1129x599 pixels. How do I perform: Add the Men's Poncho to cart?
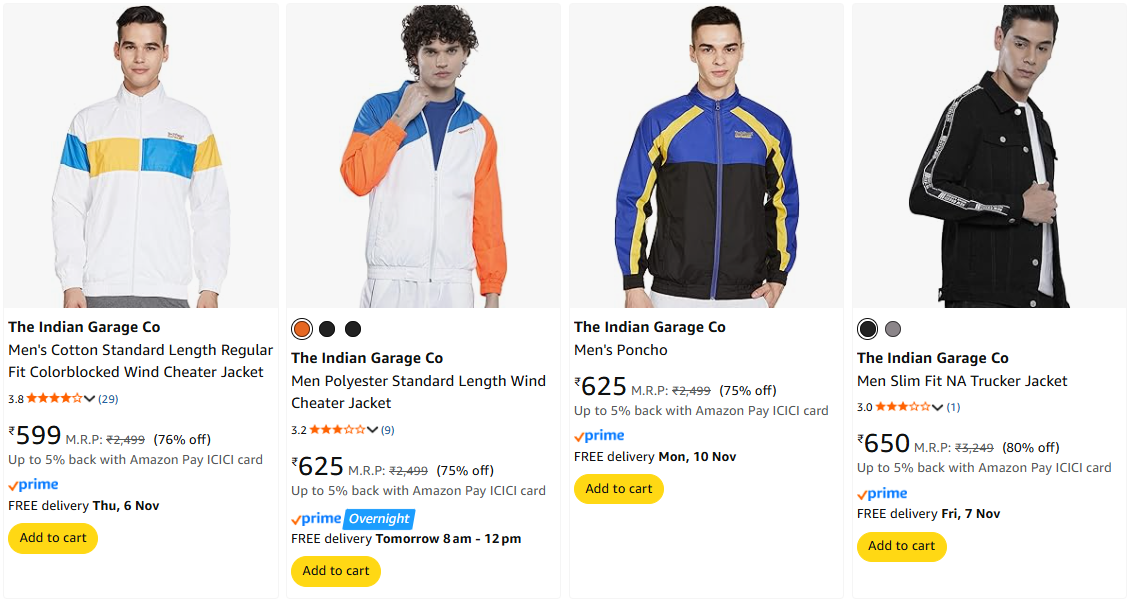point(618,489)
